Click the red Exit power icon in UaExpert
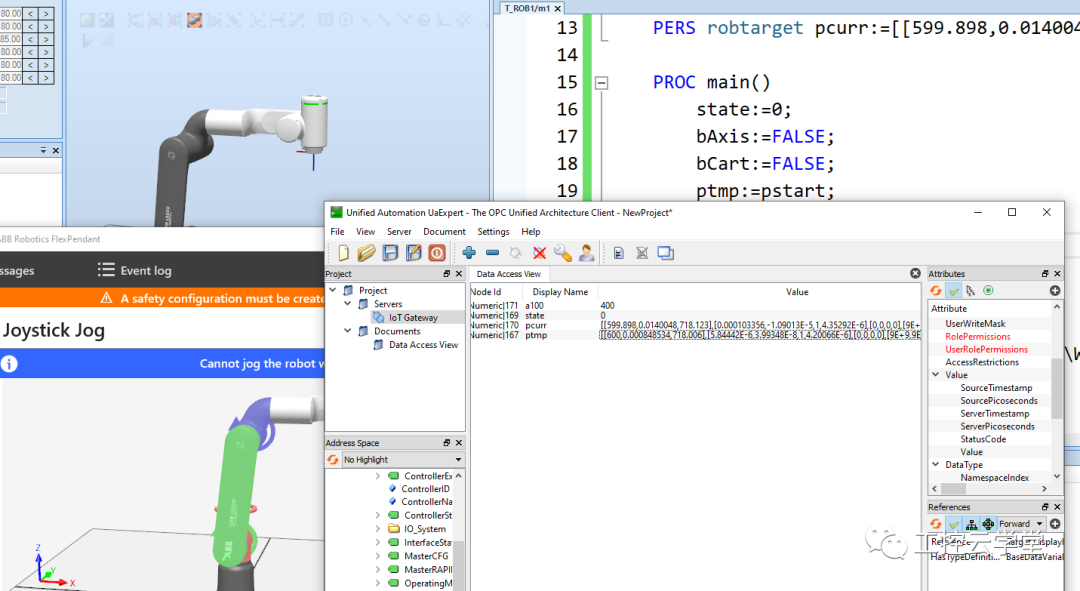The height and width of the screenshot is (591, 1080). click(x=437, y=253)
